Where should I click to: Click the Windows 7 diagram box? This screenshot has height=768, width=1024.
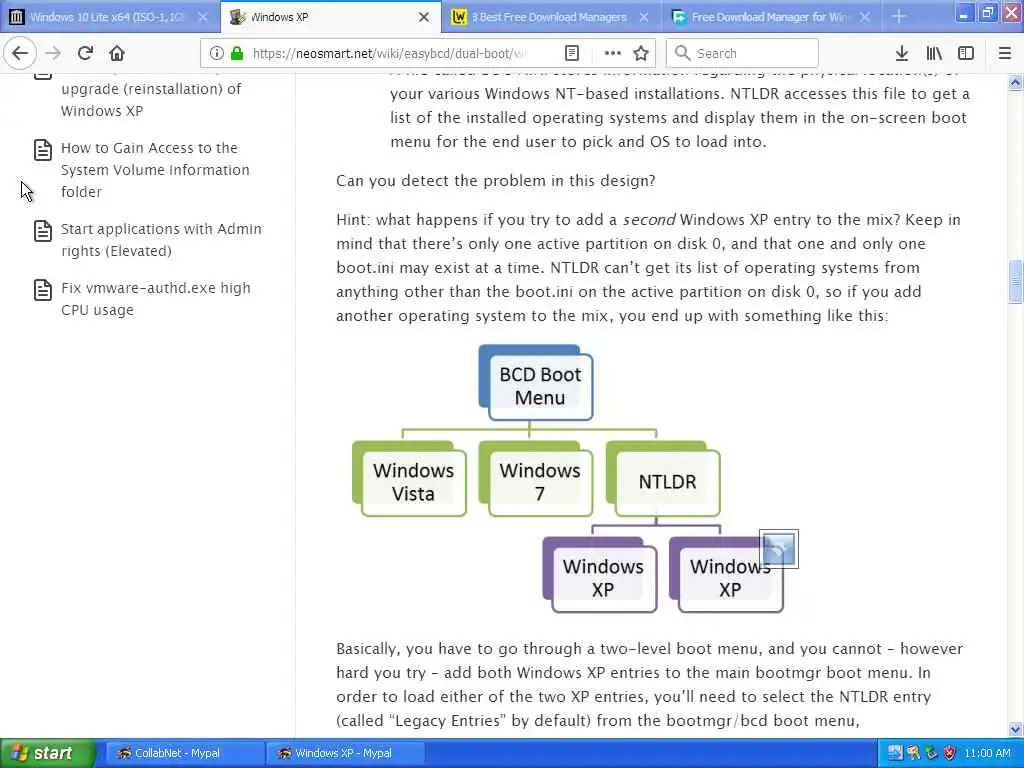pos(536,479)
